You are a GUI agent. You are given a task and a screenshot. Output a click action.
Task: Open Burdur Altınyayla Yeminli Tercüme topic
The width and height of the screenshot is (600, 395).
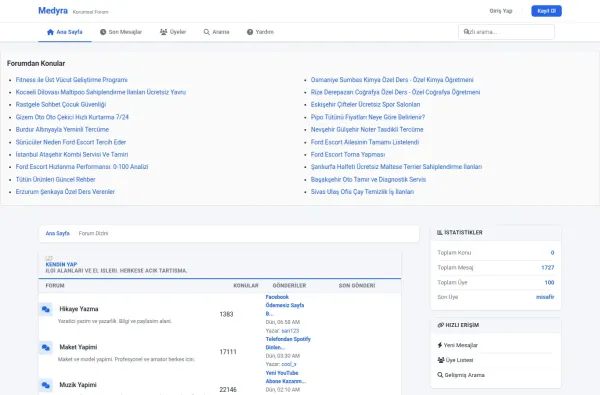[62, 129]
